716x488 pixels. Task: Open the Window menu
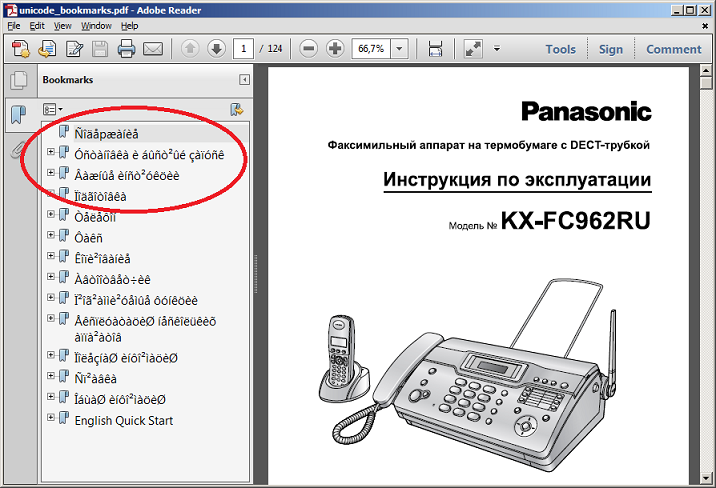click(x=96, y=25)
